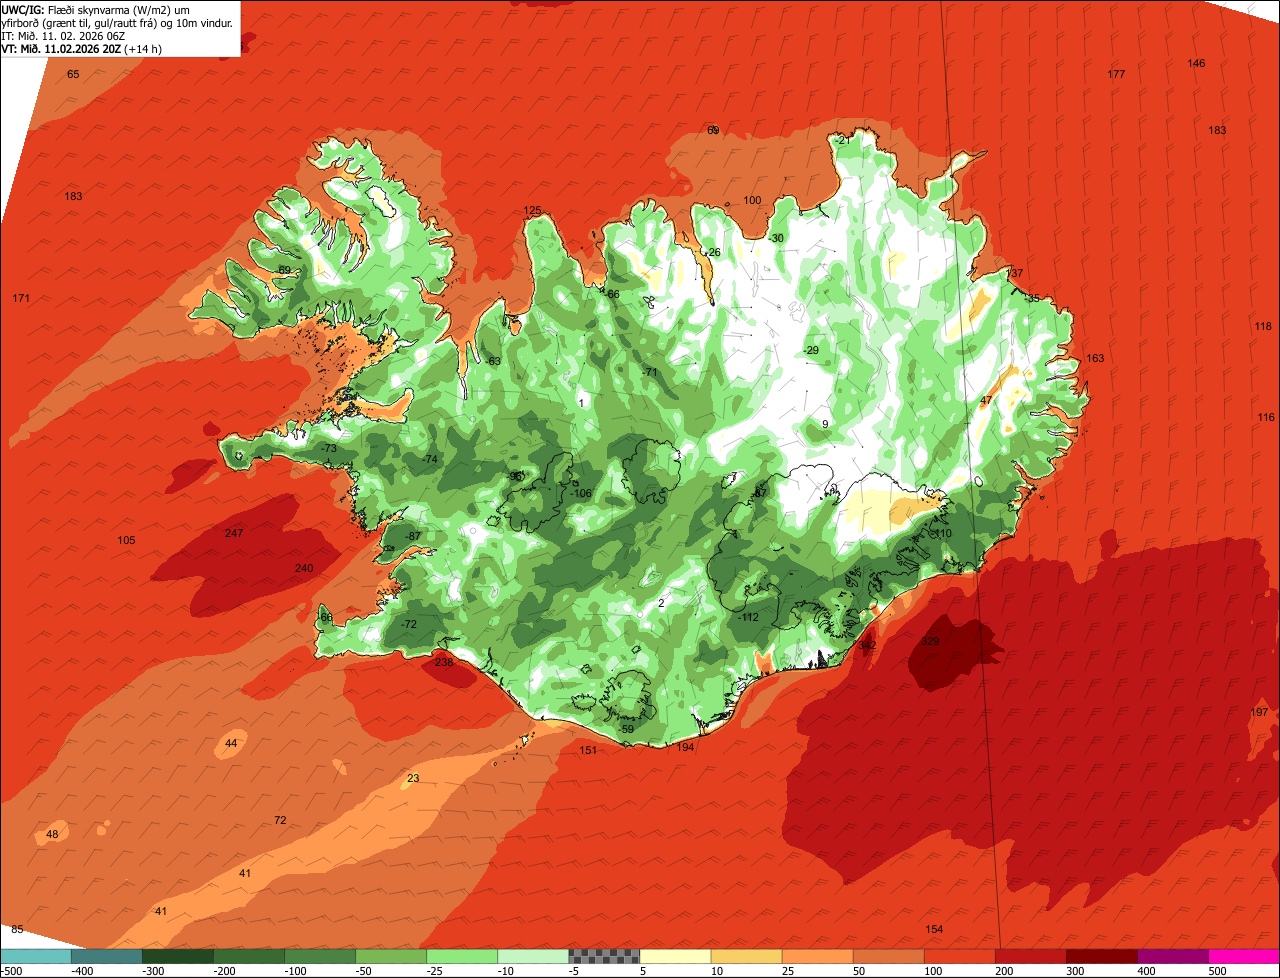This screenshot has height=978, width=1280.
Task: Click the map value 238
Action: (x=444, y=662)
